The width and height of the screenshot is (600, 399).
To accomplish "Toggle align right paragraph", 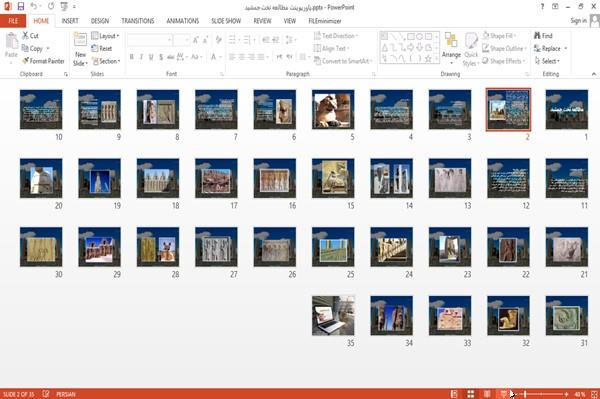I will (x=251, y=57).
